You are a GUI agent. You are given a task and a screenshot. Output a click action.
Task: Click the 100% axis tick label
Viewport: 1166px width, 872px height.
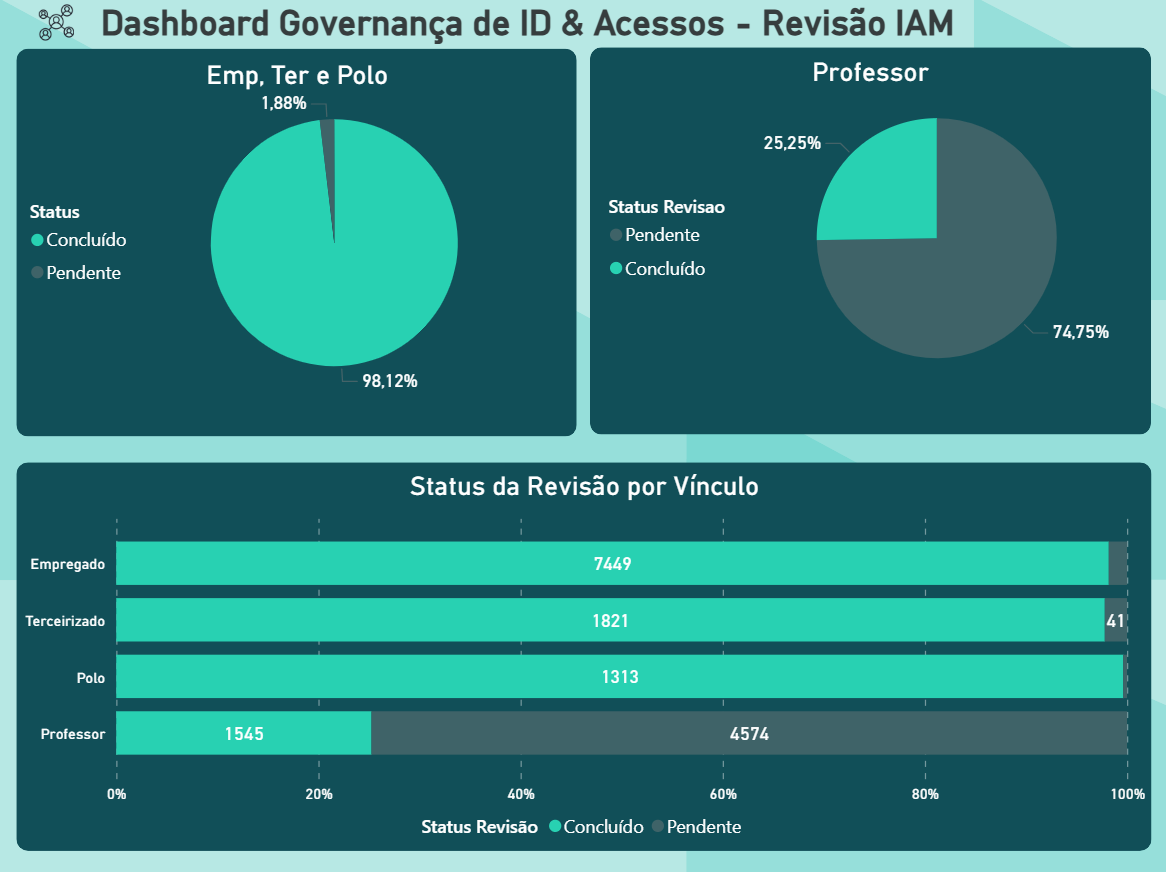(x=1128, y=794)
